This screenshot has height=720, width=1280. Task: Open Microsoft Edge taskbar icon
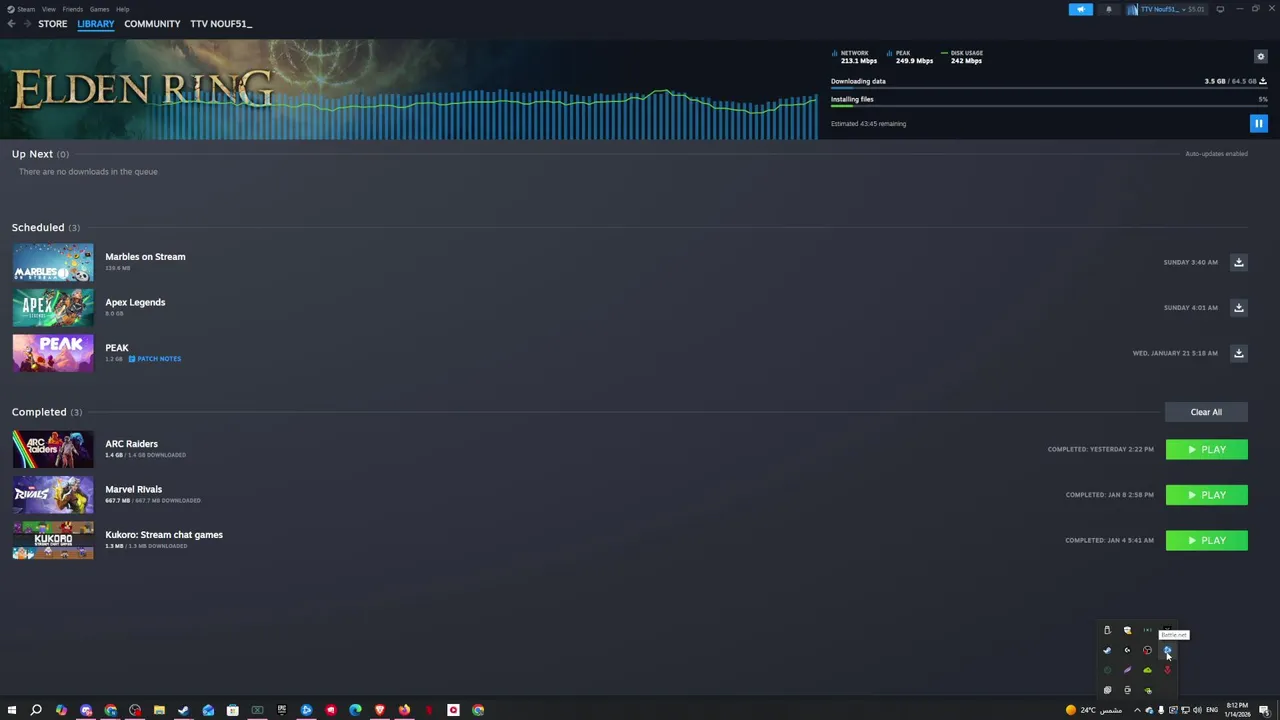[x=355, y=710]
